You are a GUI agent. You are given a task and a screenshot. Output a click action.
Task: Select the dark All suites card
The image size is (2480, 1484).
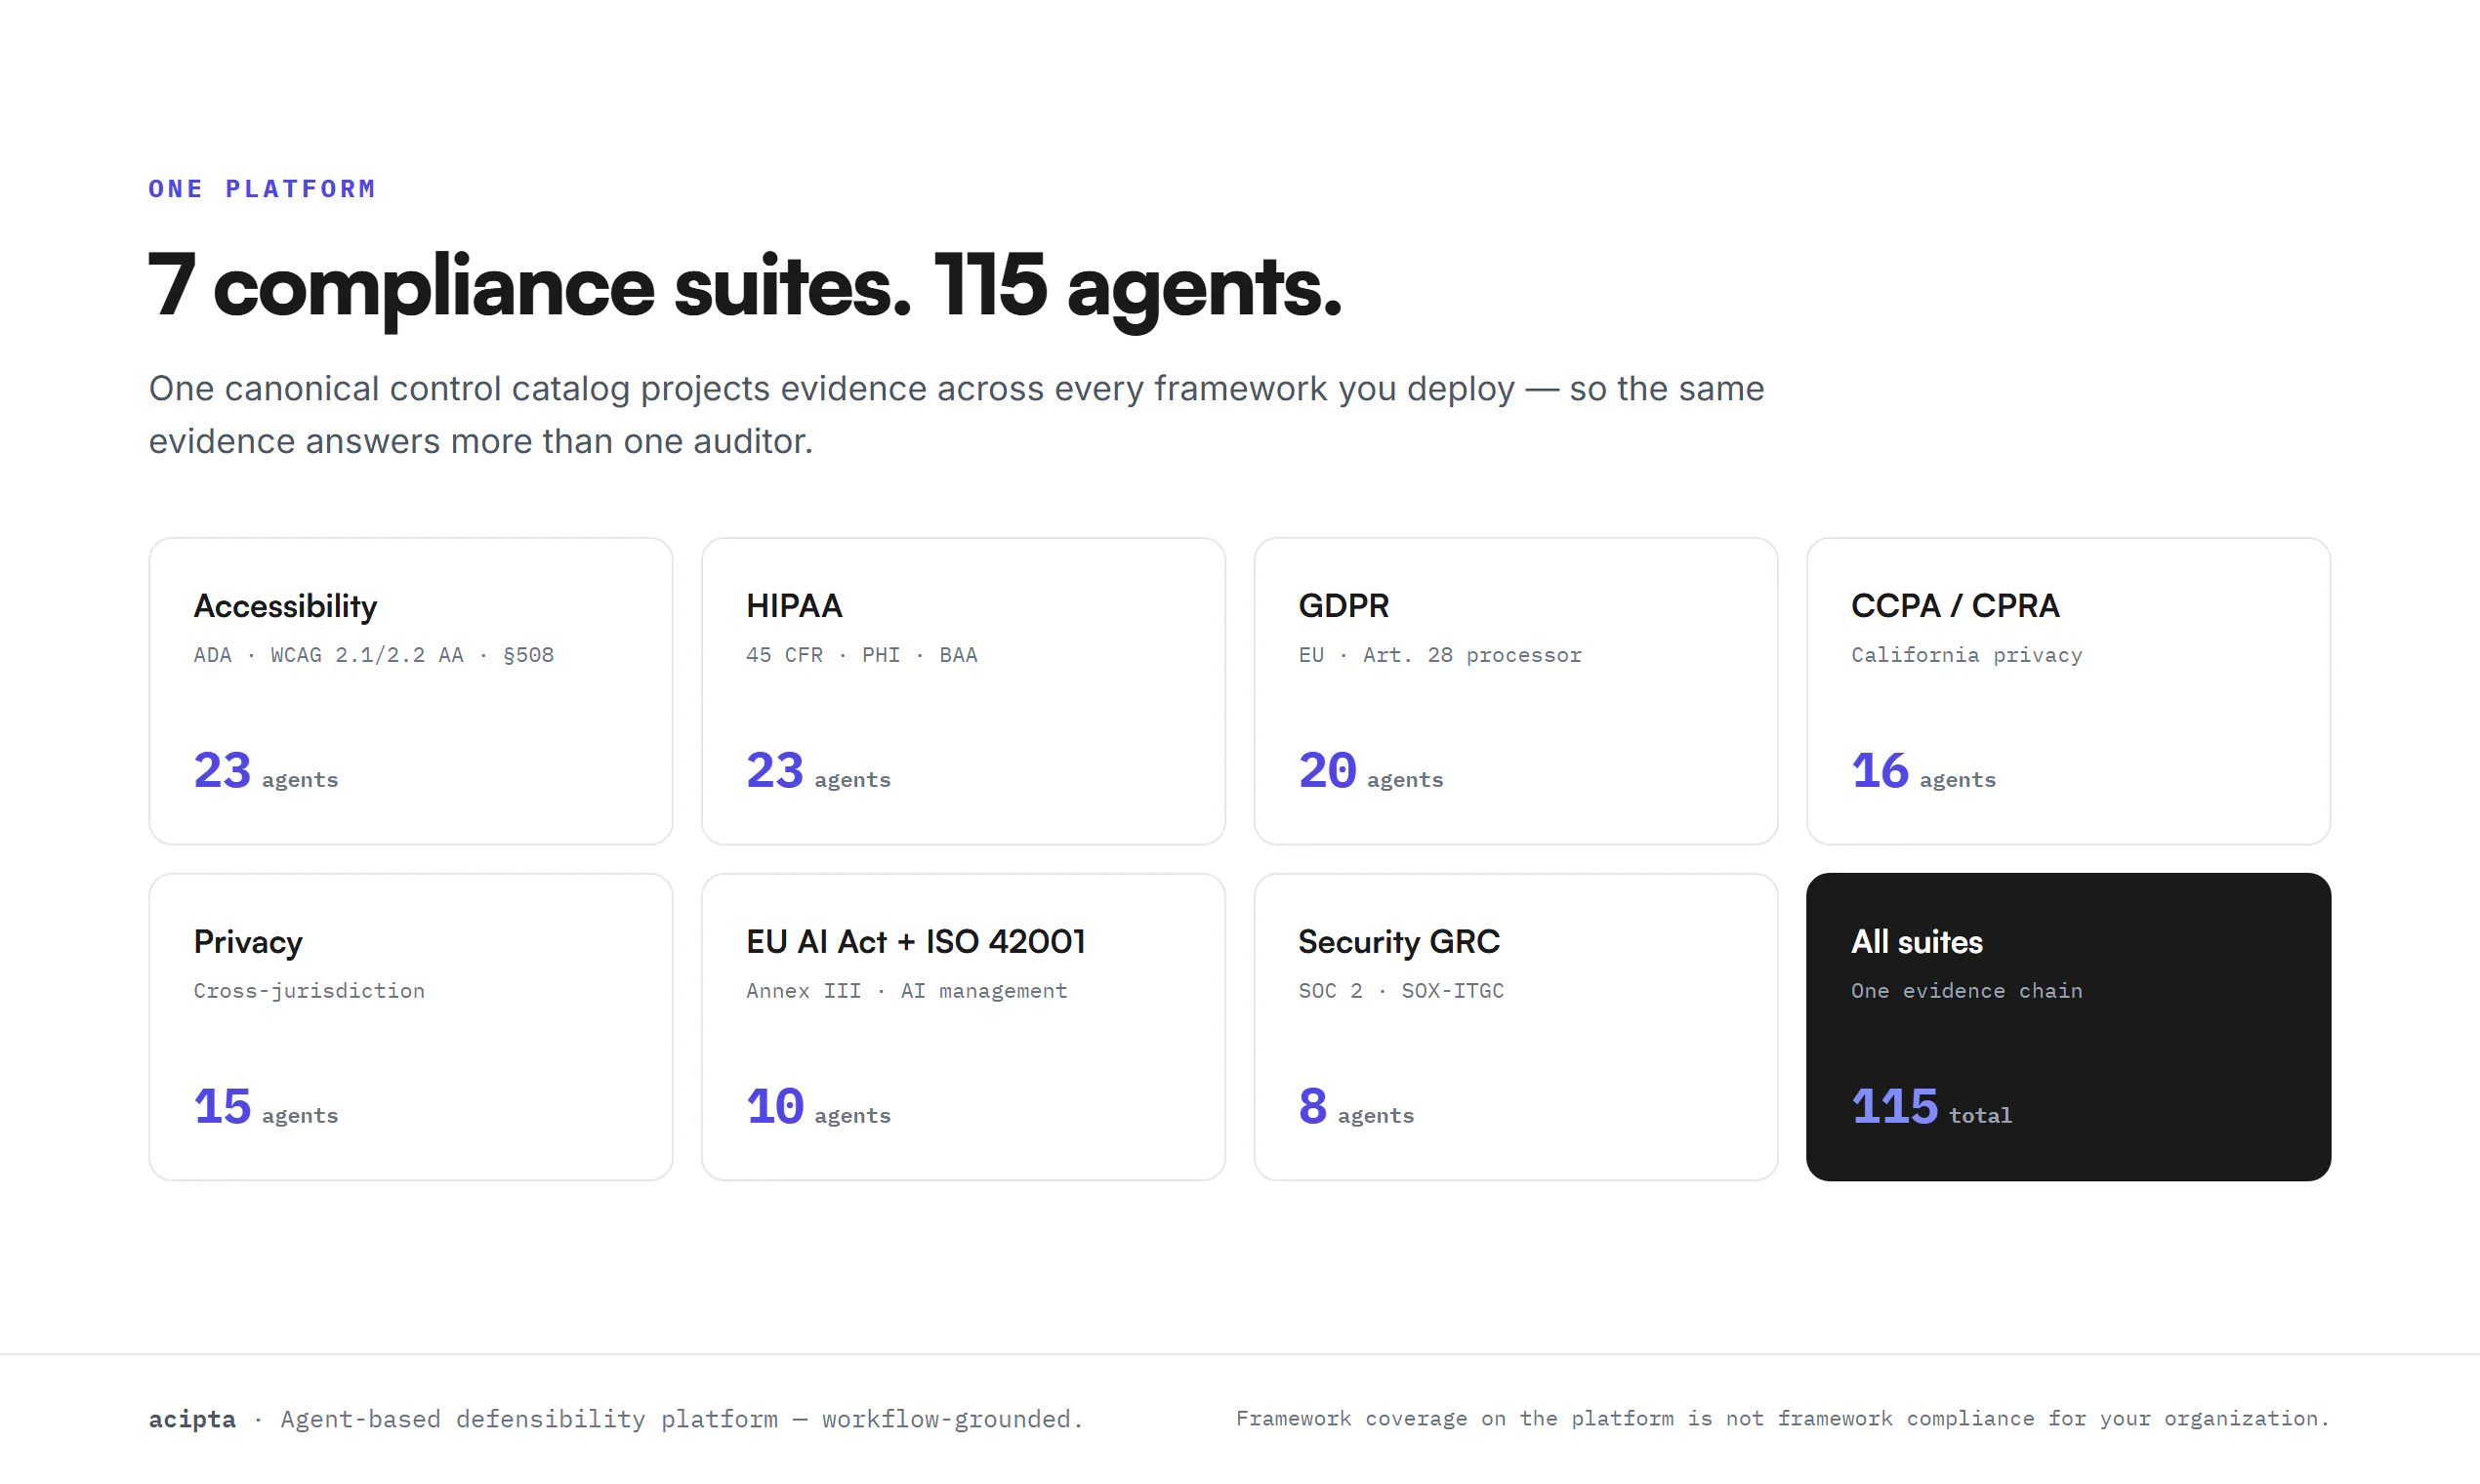pyautogui.click(x=2068, y=1027)
